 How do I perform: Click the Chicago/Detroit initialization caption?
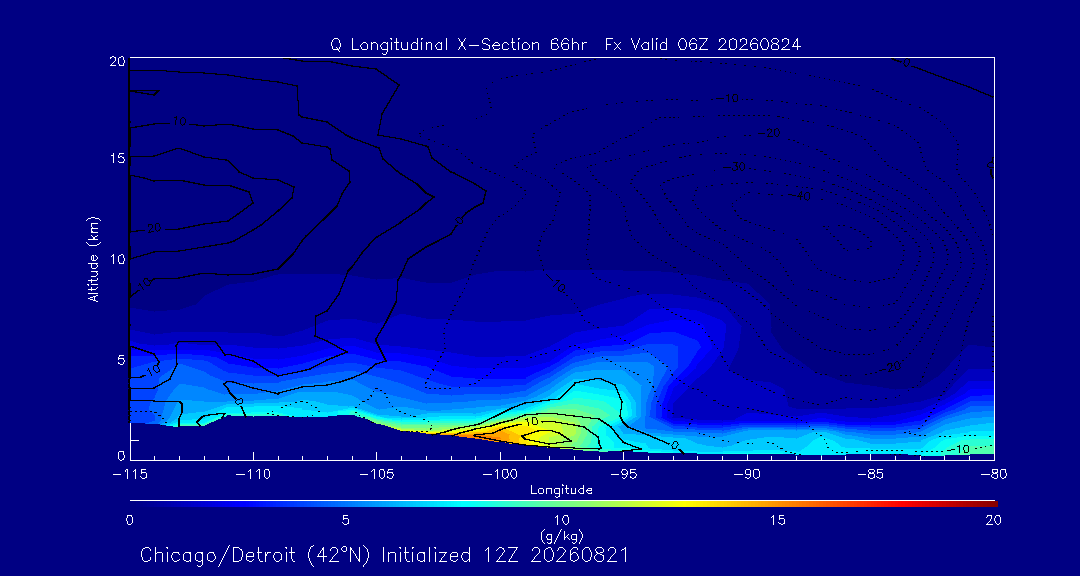click(384, 555)
